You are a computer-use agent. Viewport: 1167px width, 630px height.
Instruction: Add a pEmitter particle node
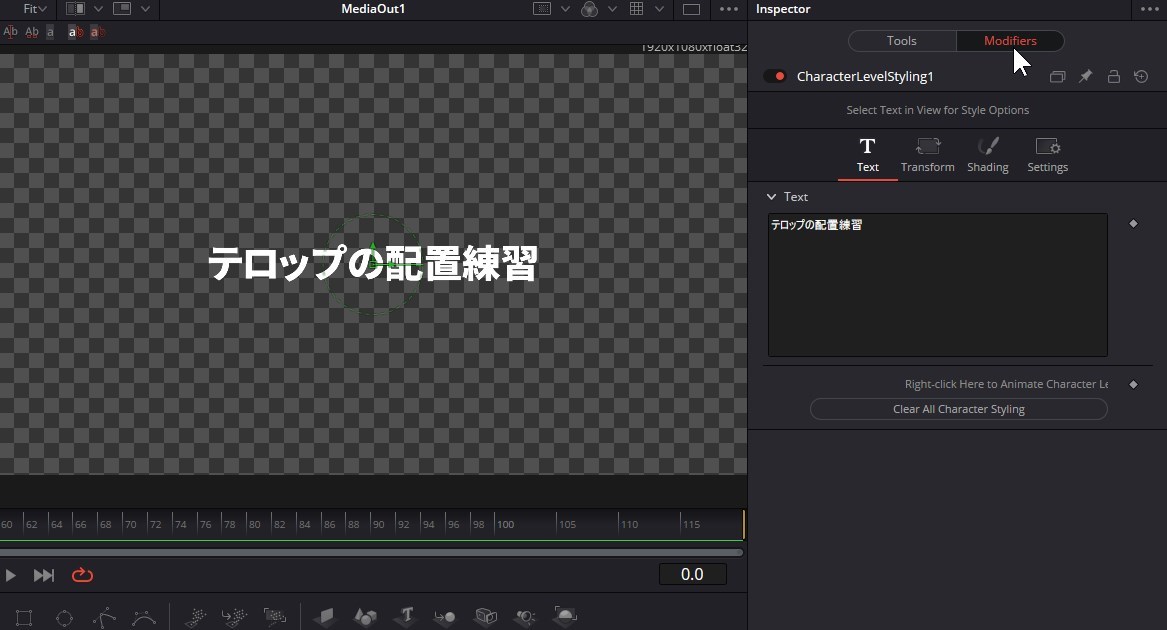(196, 617)
